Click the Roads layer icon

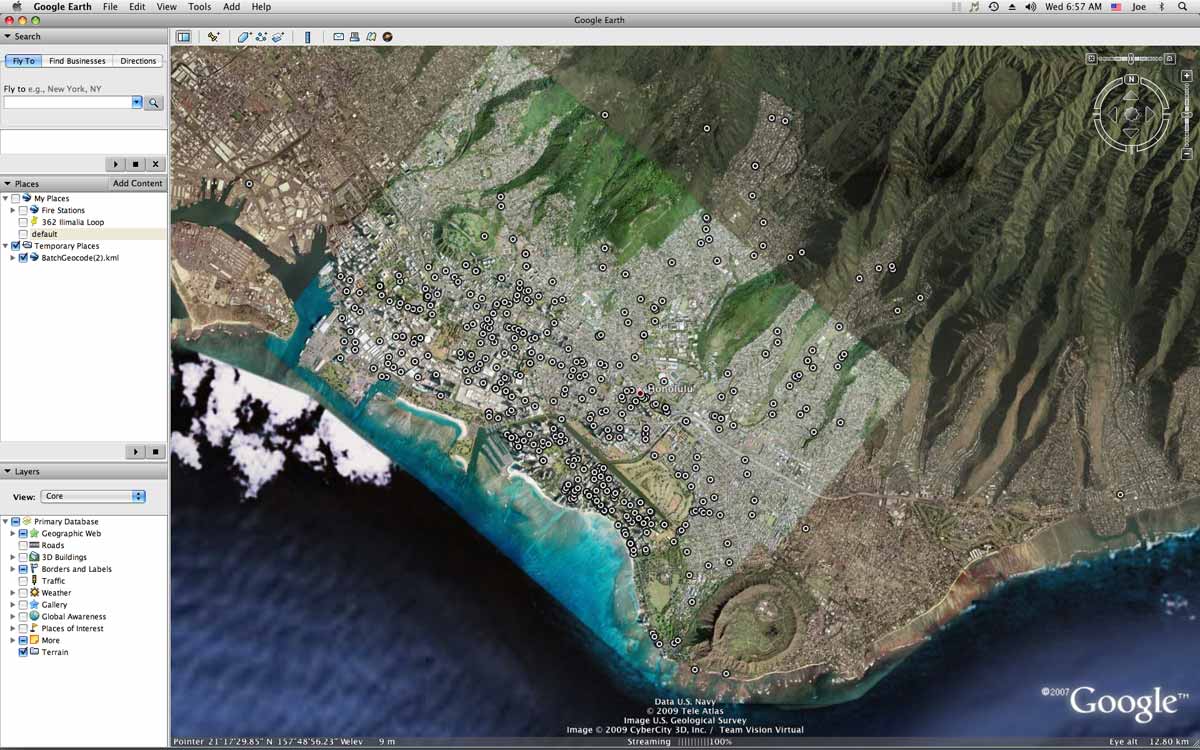click(34, 545)
